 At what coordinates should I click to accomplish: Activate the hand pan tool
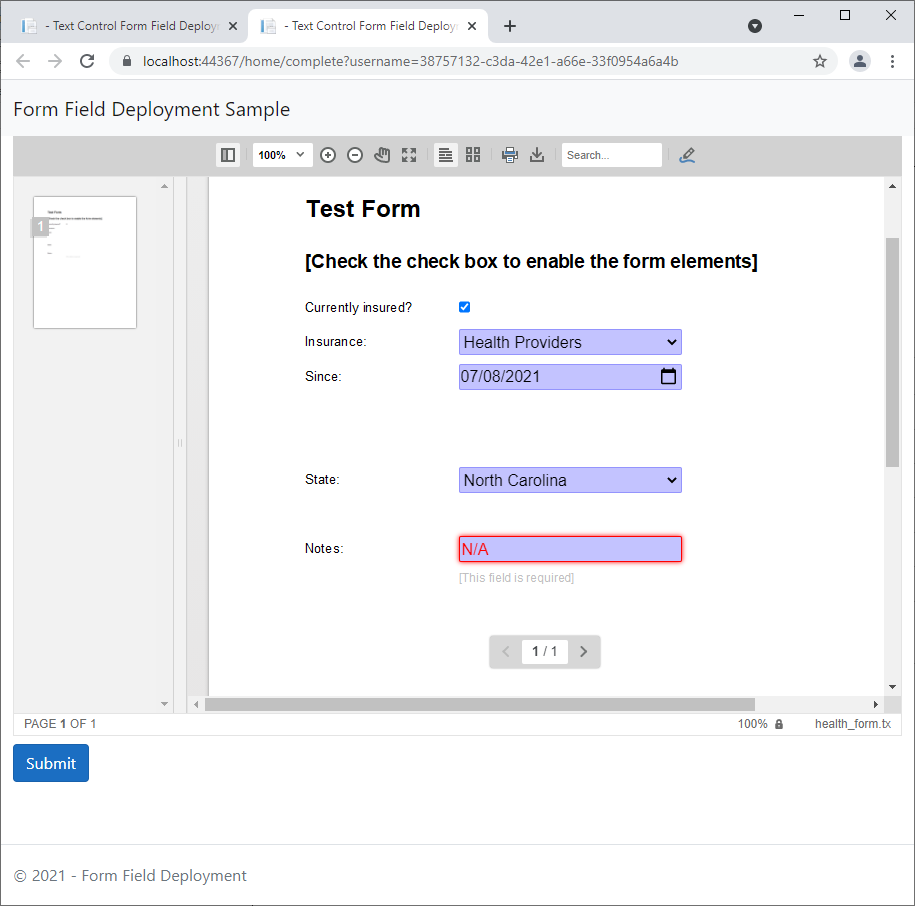[x=382, y=155]
